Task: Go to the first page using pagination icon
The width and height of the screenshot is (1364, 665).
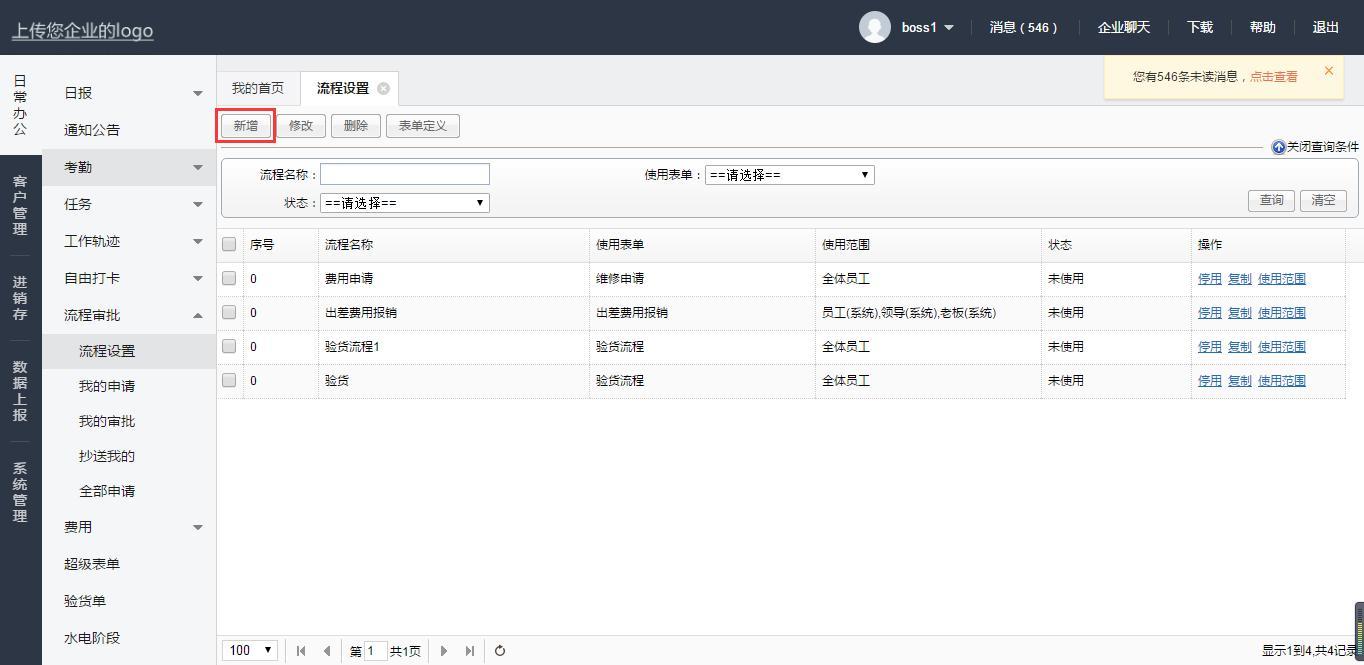Action: [301, 651]
